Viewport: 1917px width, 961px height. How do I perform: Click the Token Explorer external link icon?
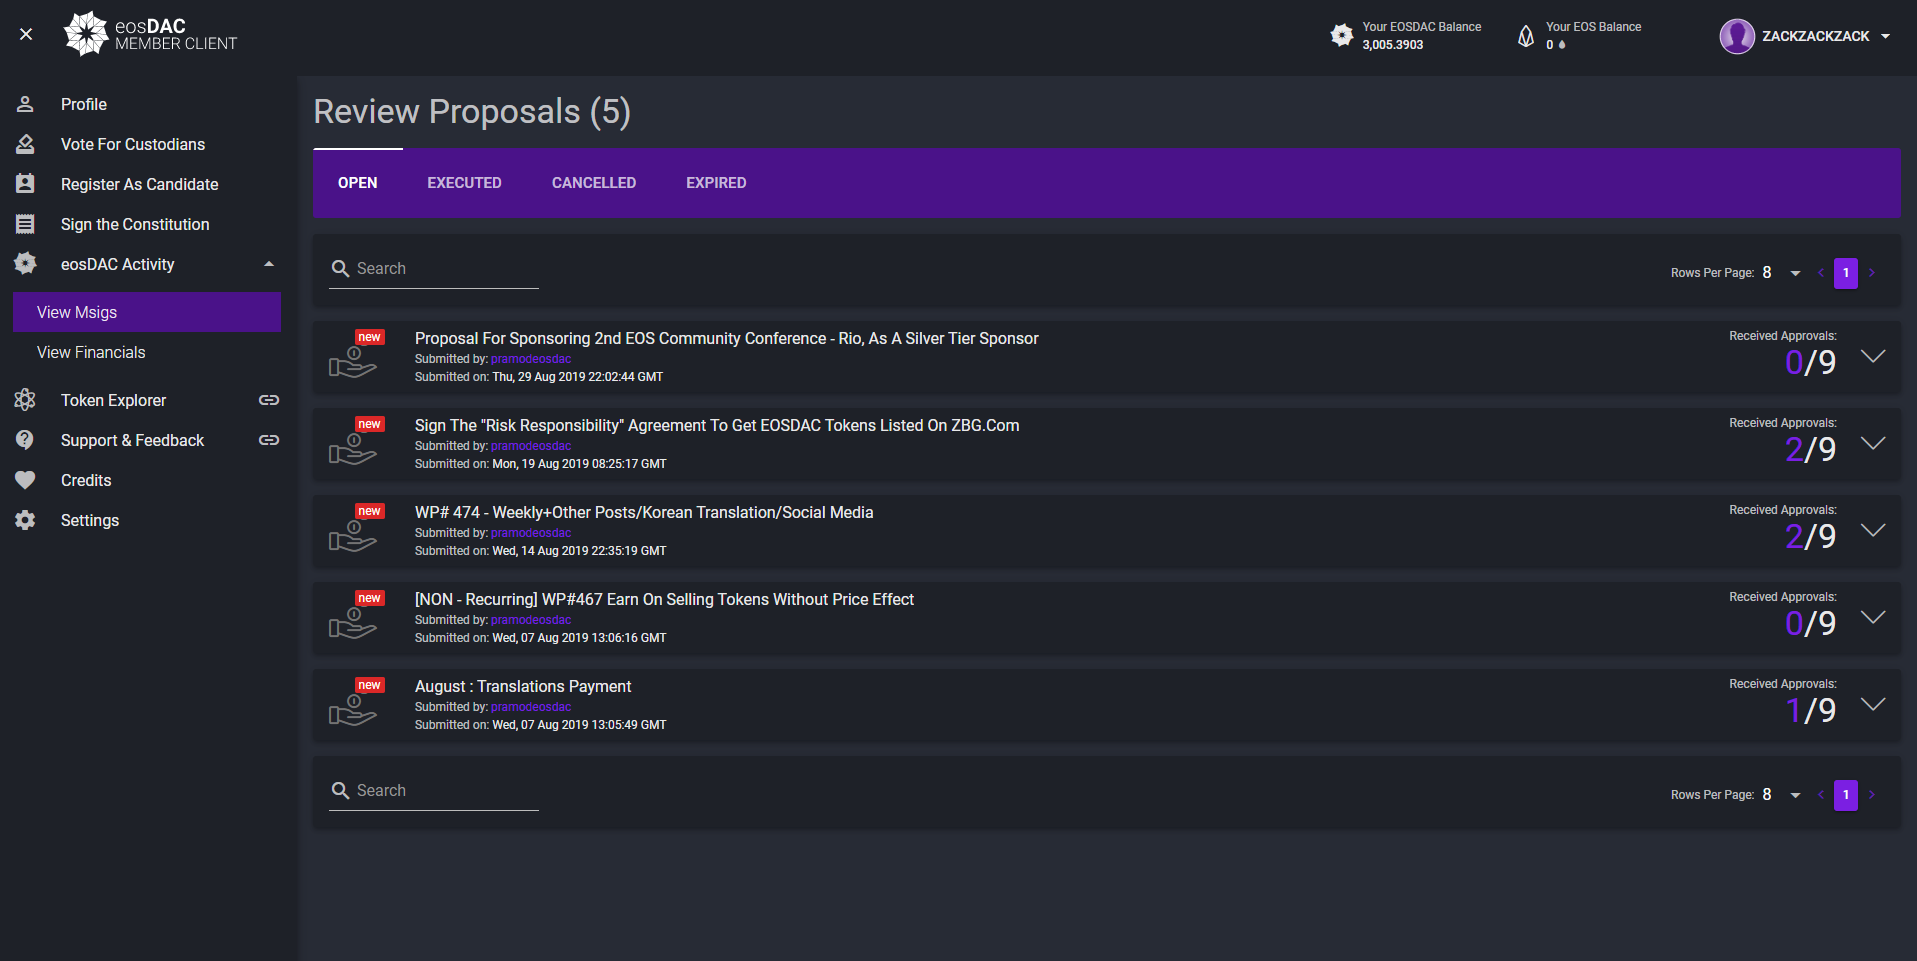click(x=269, y=400)
